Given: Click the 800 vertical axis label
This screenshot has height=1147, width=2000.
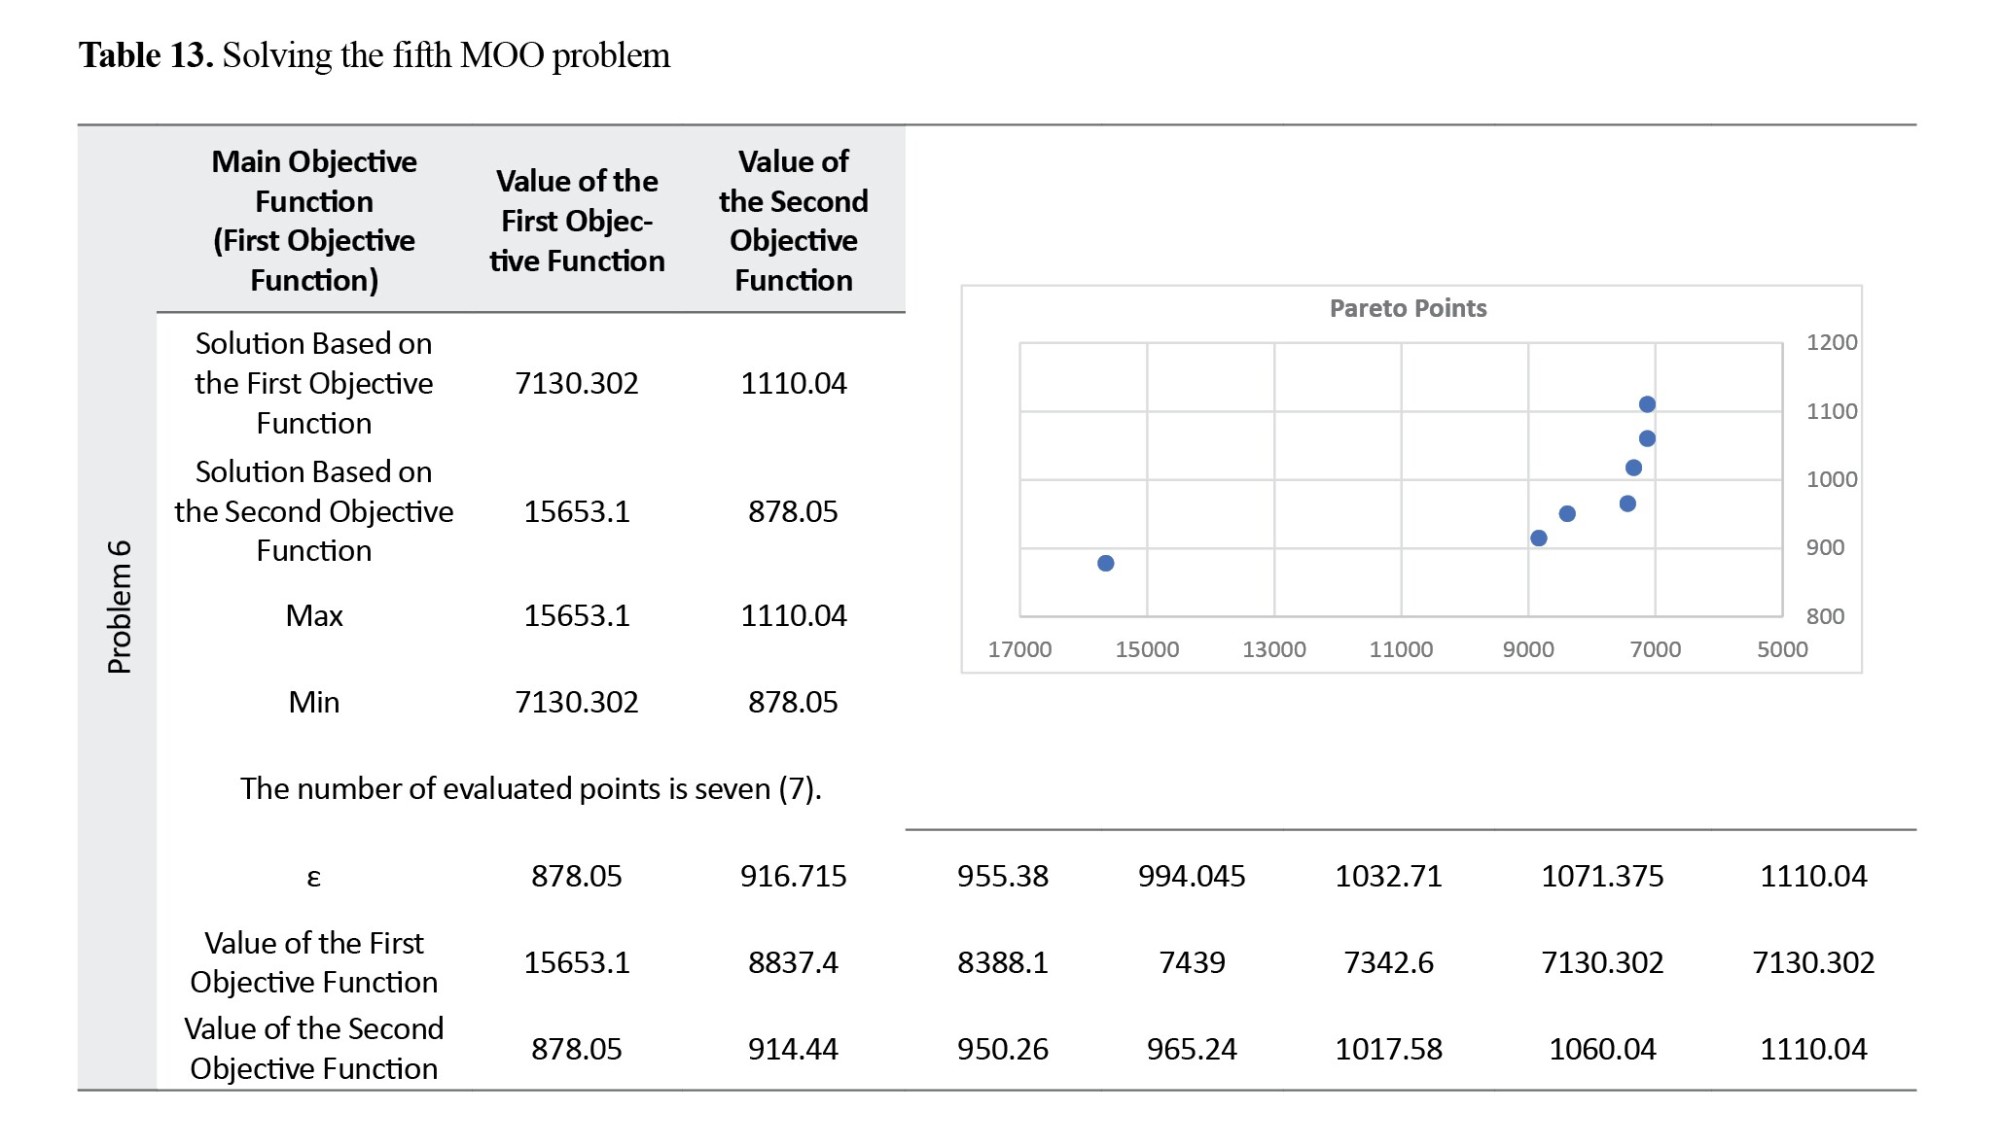Looking at the screenshot, I should 1825,616.
